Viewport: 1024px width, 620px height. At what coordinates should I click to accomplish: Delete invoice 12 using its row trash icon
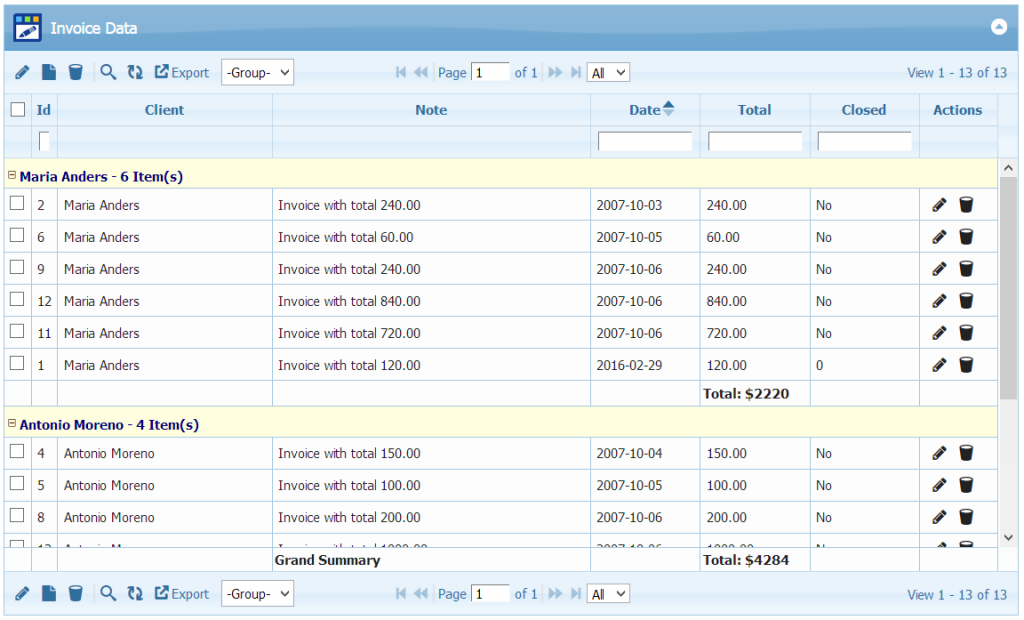(966, 301)
